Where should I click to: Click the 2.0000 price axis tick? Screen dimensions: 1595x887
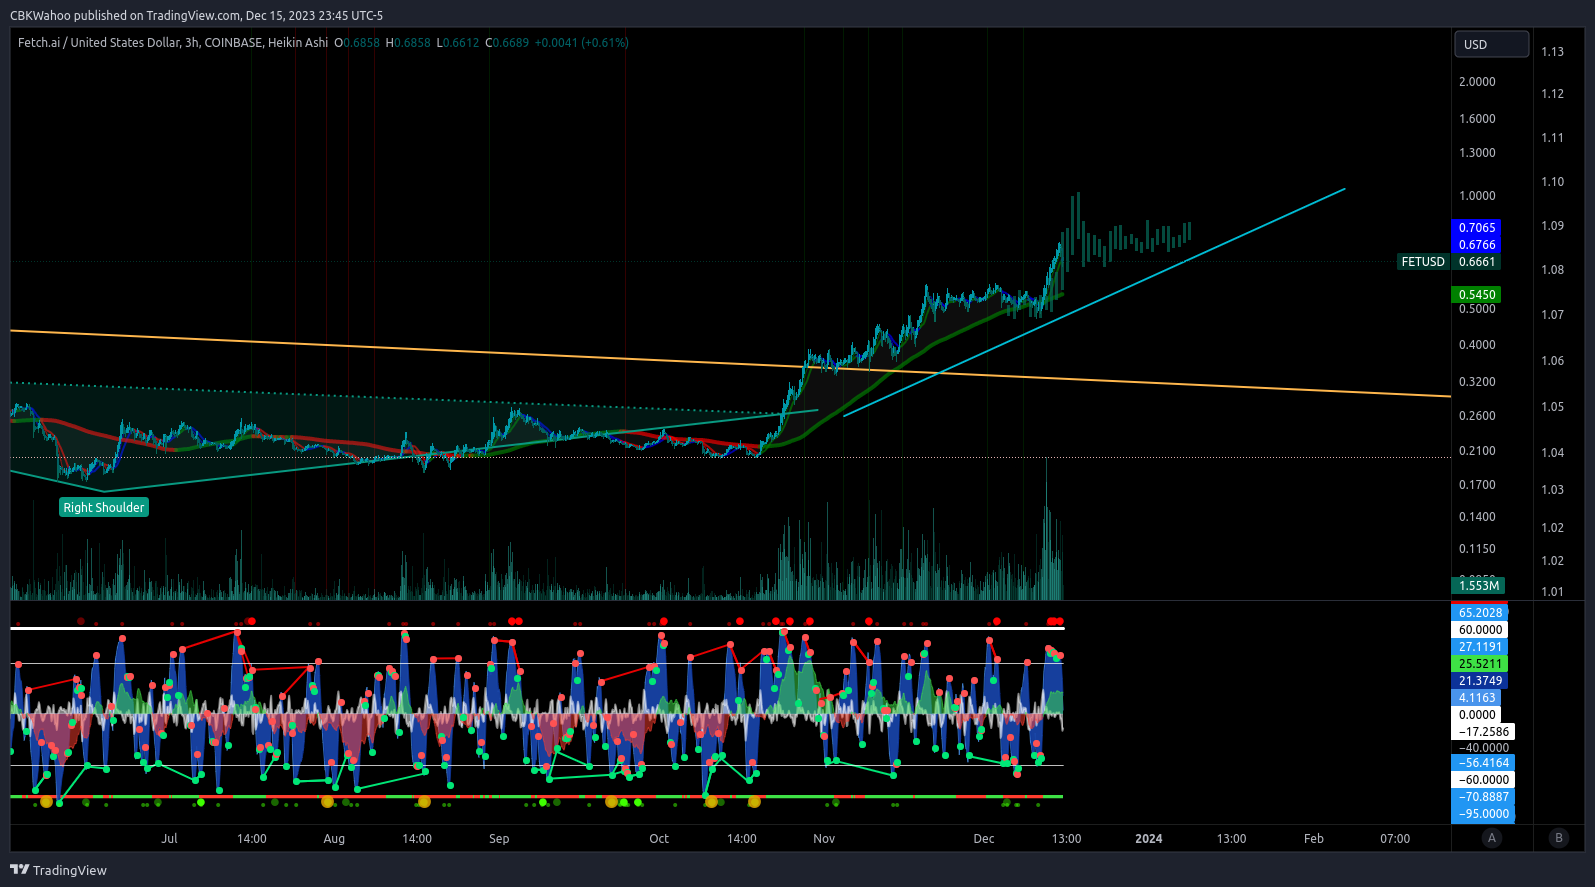tap(1477, 82)
